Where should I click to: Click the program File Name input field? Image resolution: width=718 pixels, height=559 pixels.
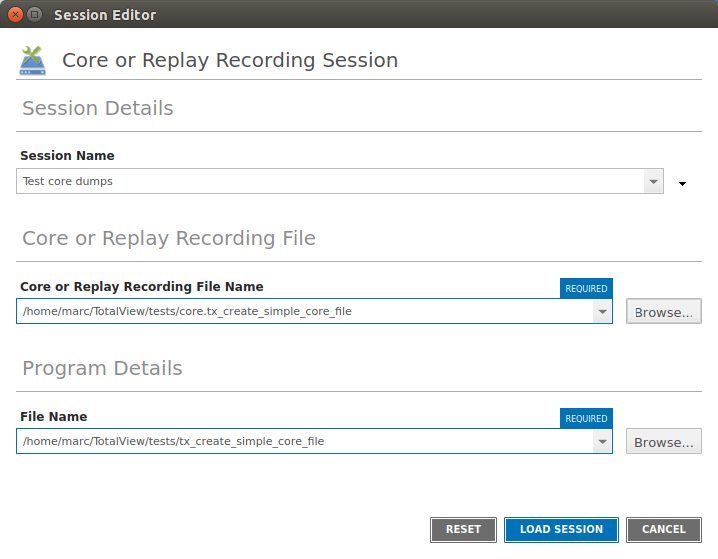point(305,442)
